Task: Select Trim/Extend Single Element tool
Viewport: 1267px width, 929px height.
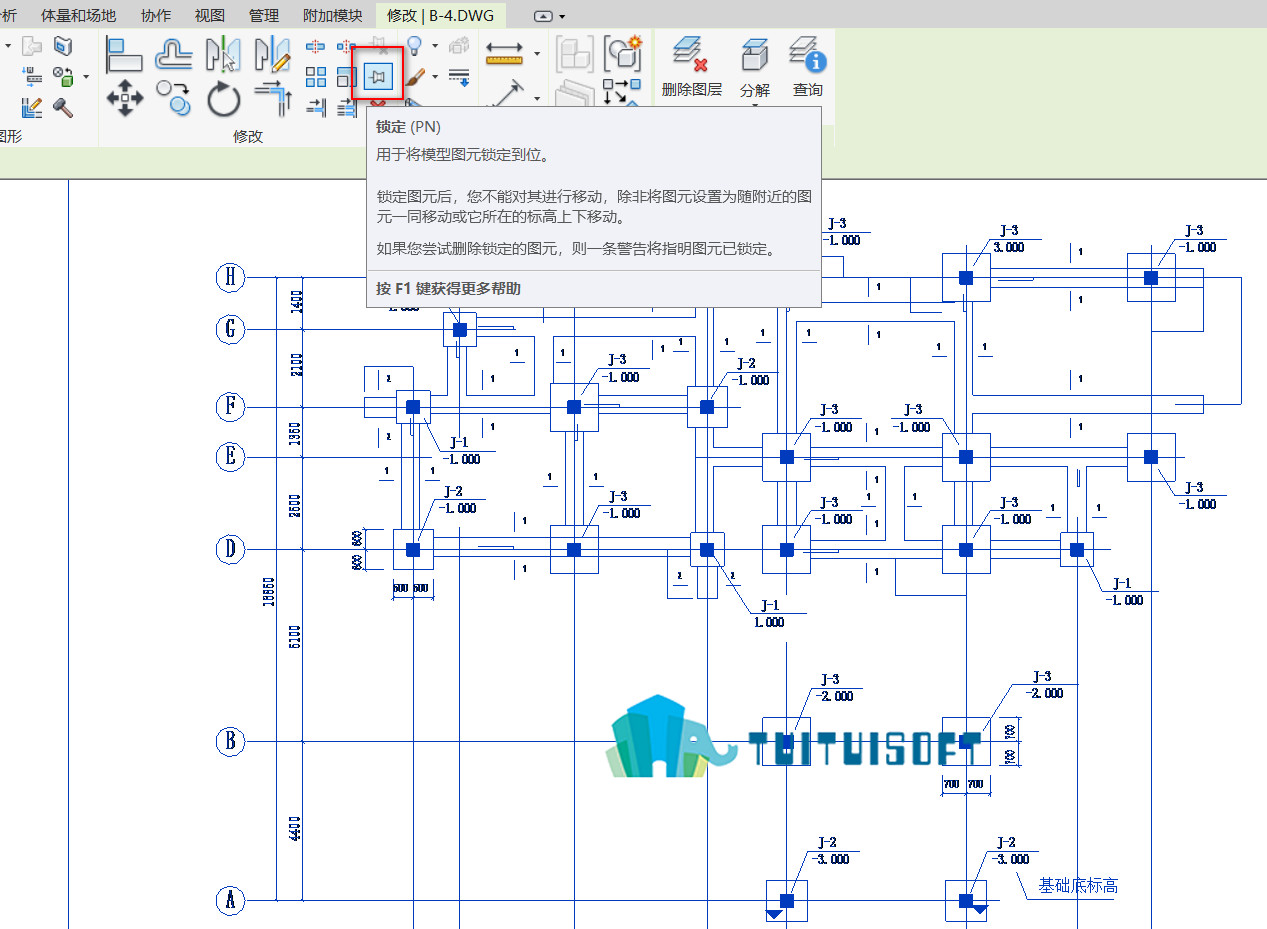Action: pyautogui.click(x=316, y=107)
